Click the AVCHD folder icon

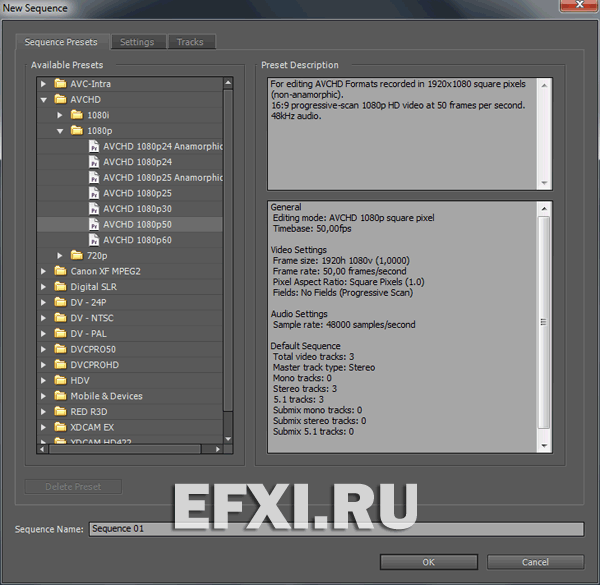[x=60, y=99]
